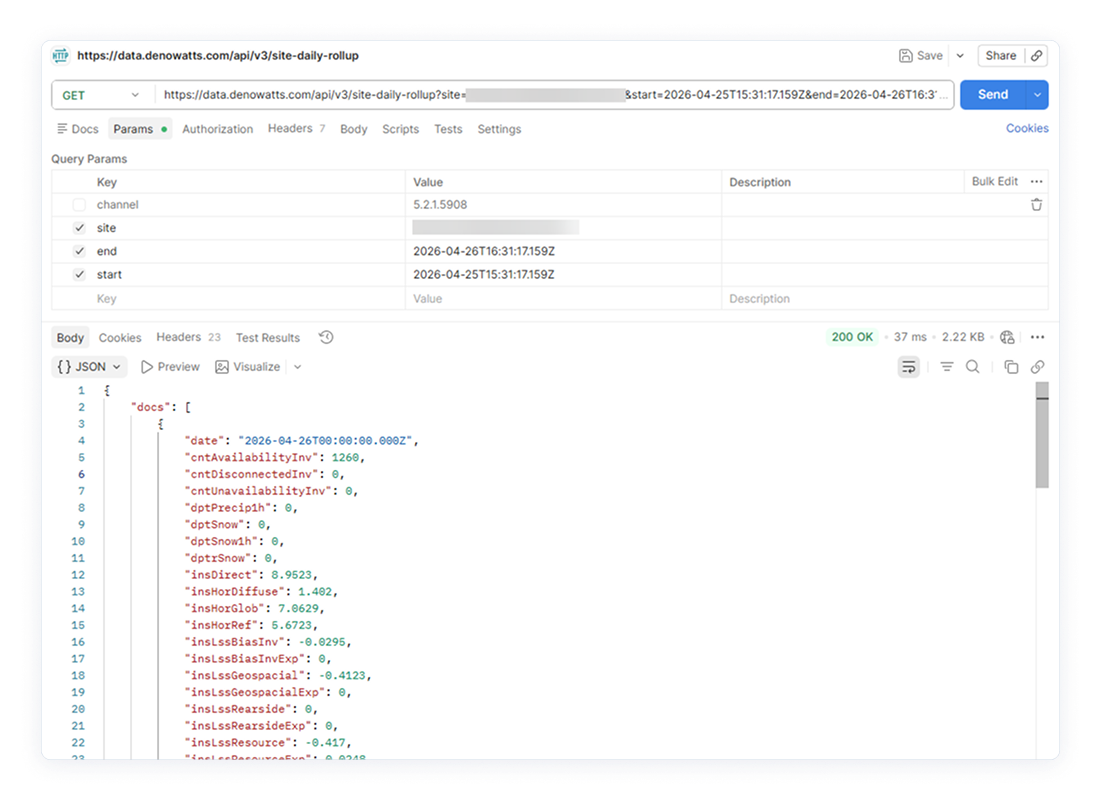Image resolution: width=1100 pixels, height=800 pixels.
Task: Expand the JSON format dropdown
Action: point(89,367)
